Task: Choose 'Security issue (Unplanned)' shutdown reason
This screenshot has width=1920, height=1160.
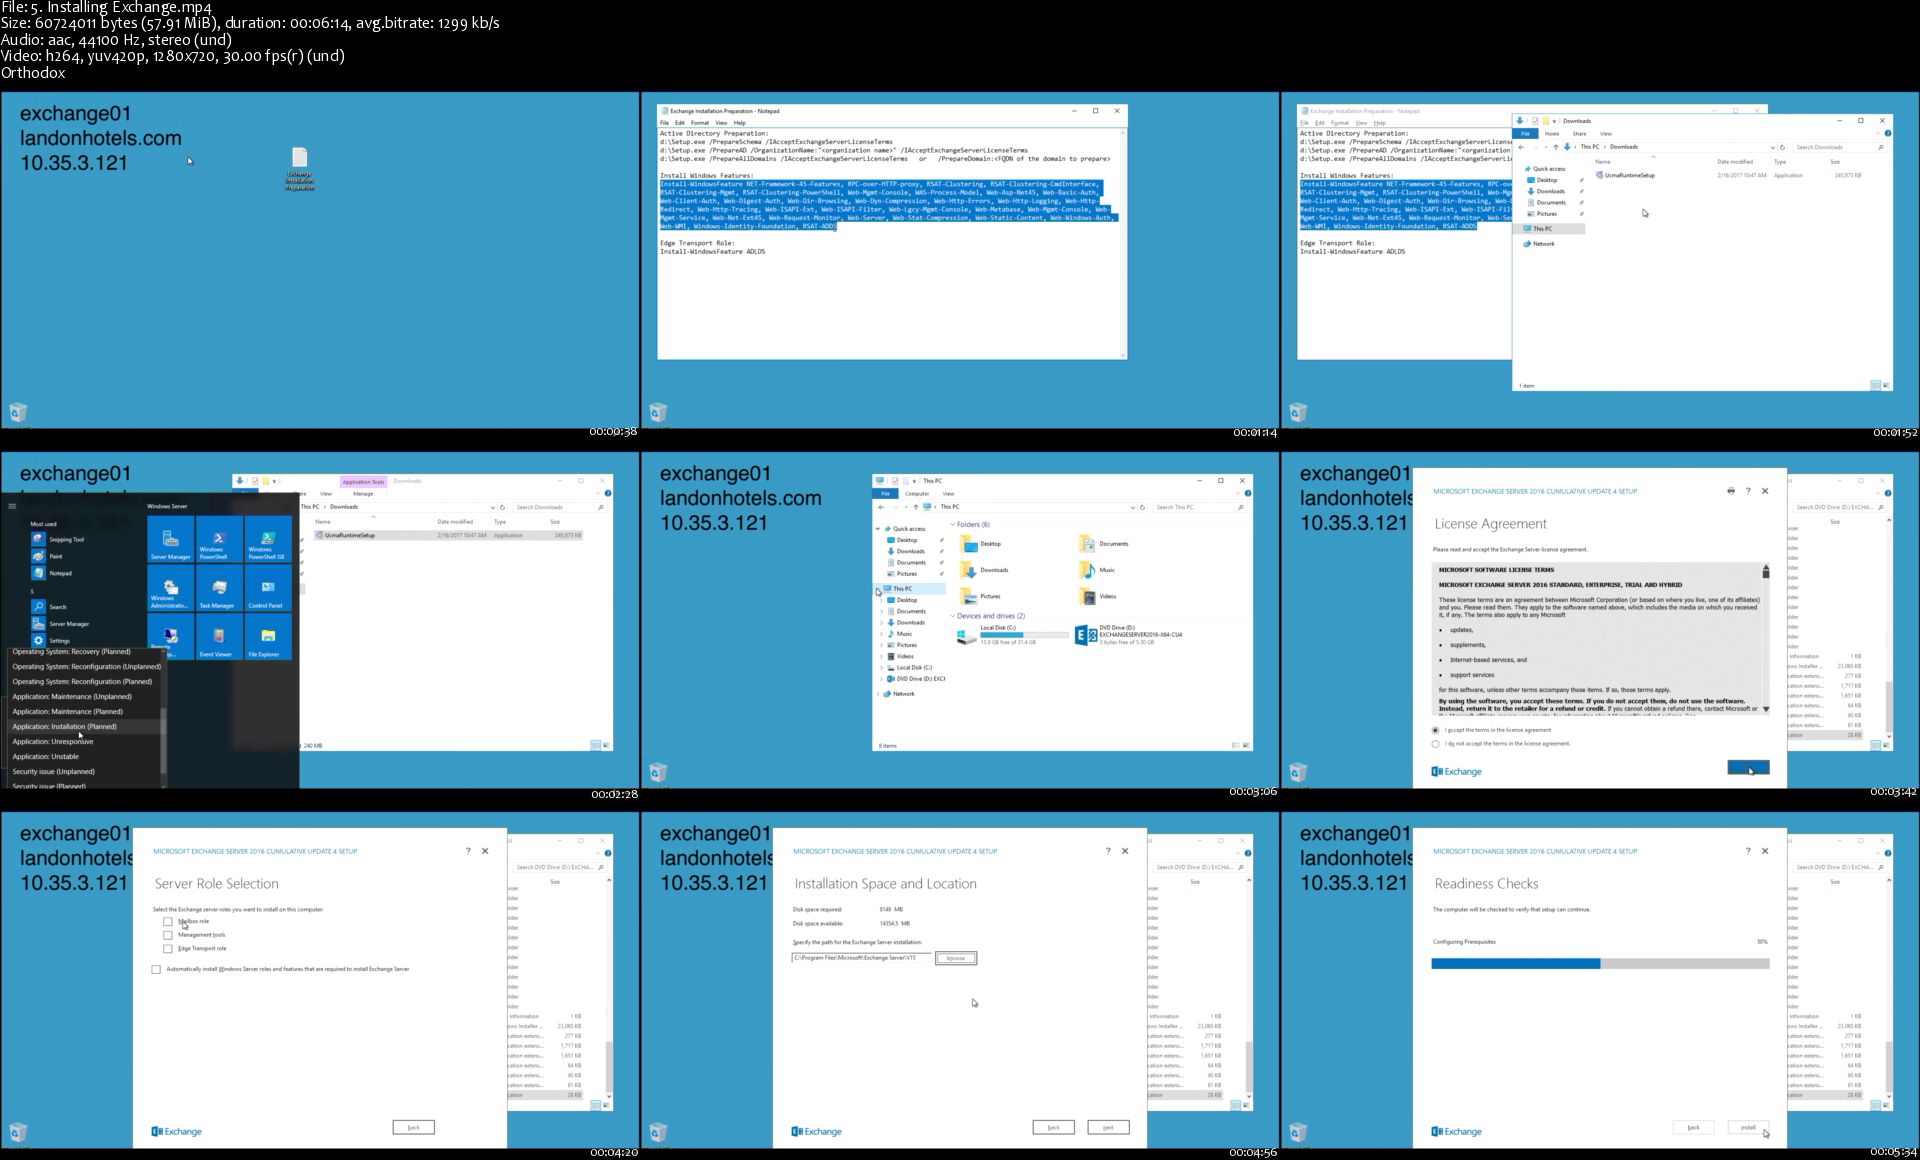Action: 83,772
